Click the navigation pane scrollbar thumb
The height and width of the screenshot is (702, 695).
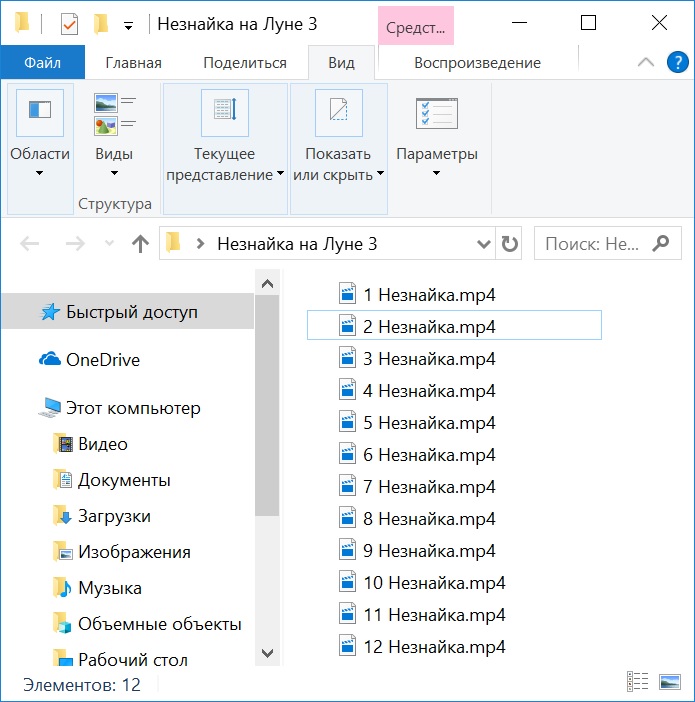click(267, 406)
